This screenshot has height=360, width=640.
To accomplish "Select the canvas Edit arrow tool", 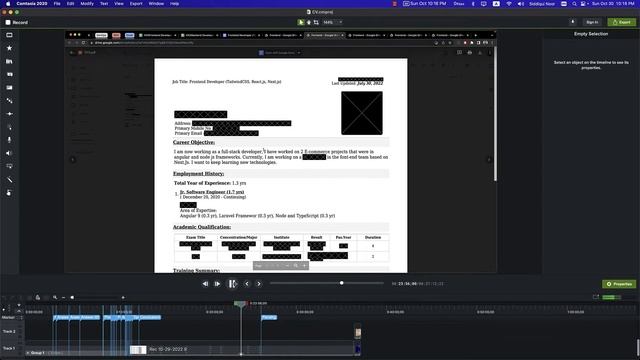I will [x=301, y=22].
